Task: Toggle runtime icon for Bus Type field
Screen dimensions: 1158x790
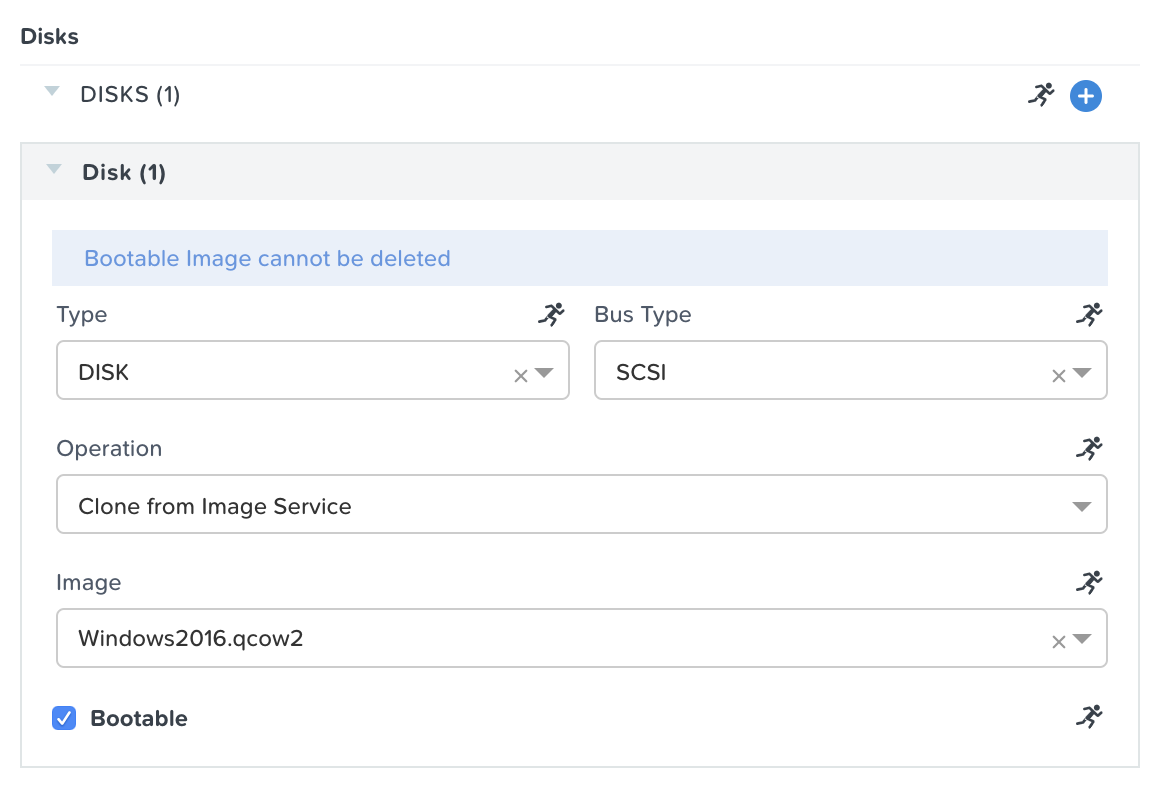Action: pyautogui.click(x=1089, y=315)
